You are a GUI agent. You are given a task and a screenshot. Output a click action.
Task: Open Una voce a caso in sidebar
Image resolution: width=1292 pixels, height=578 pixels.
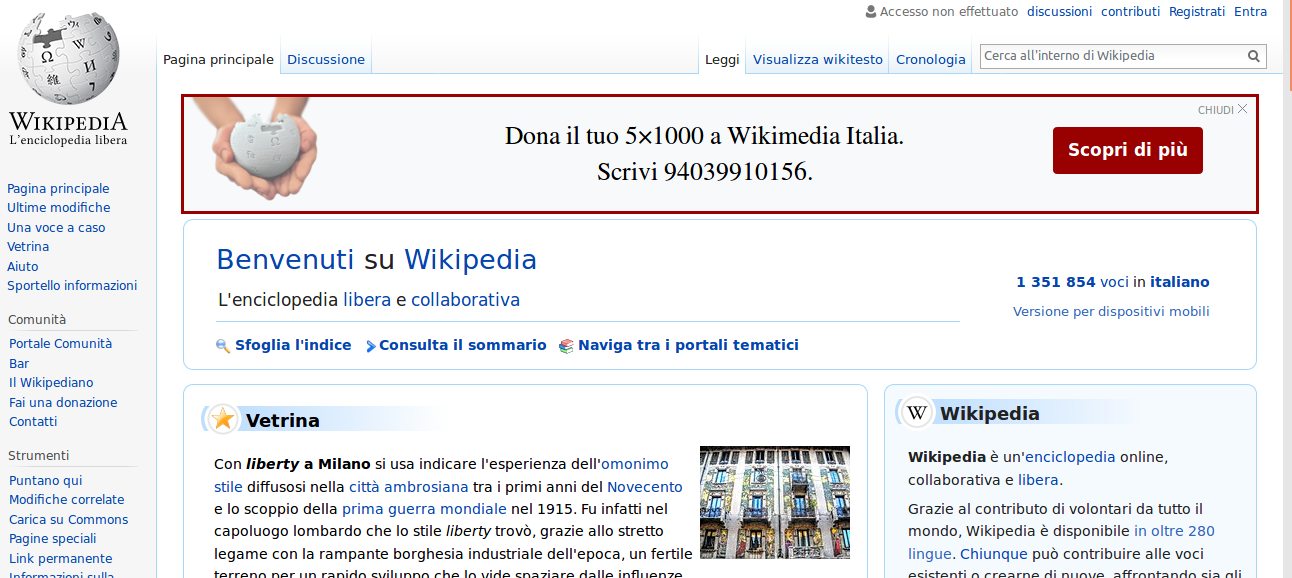(56, 227)
